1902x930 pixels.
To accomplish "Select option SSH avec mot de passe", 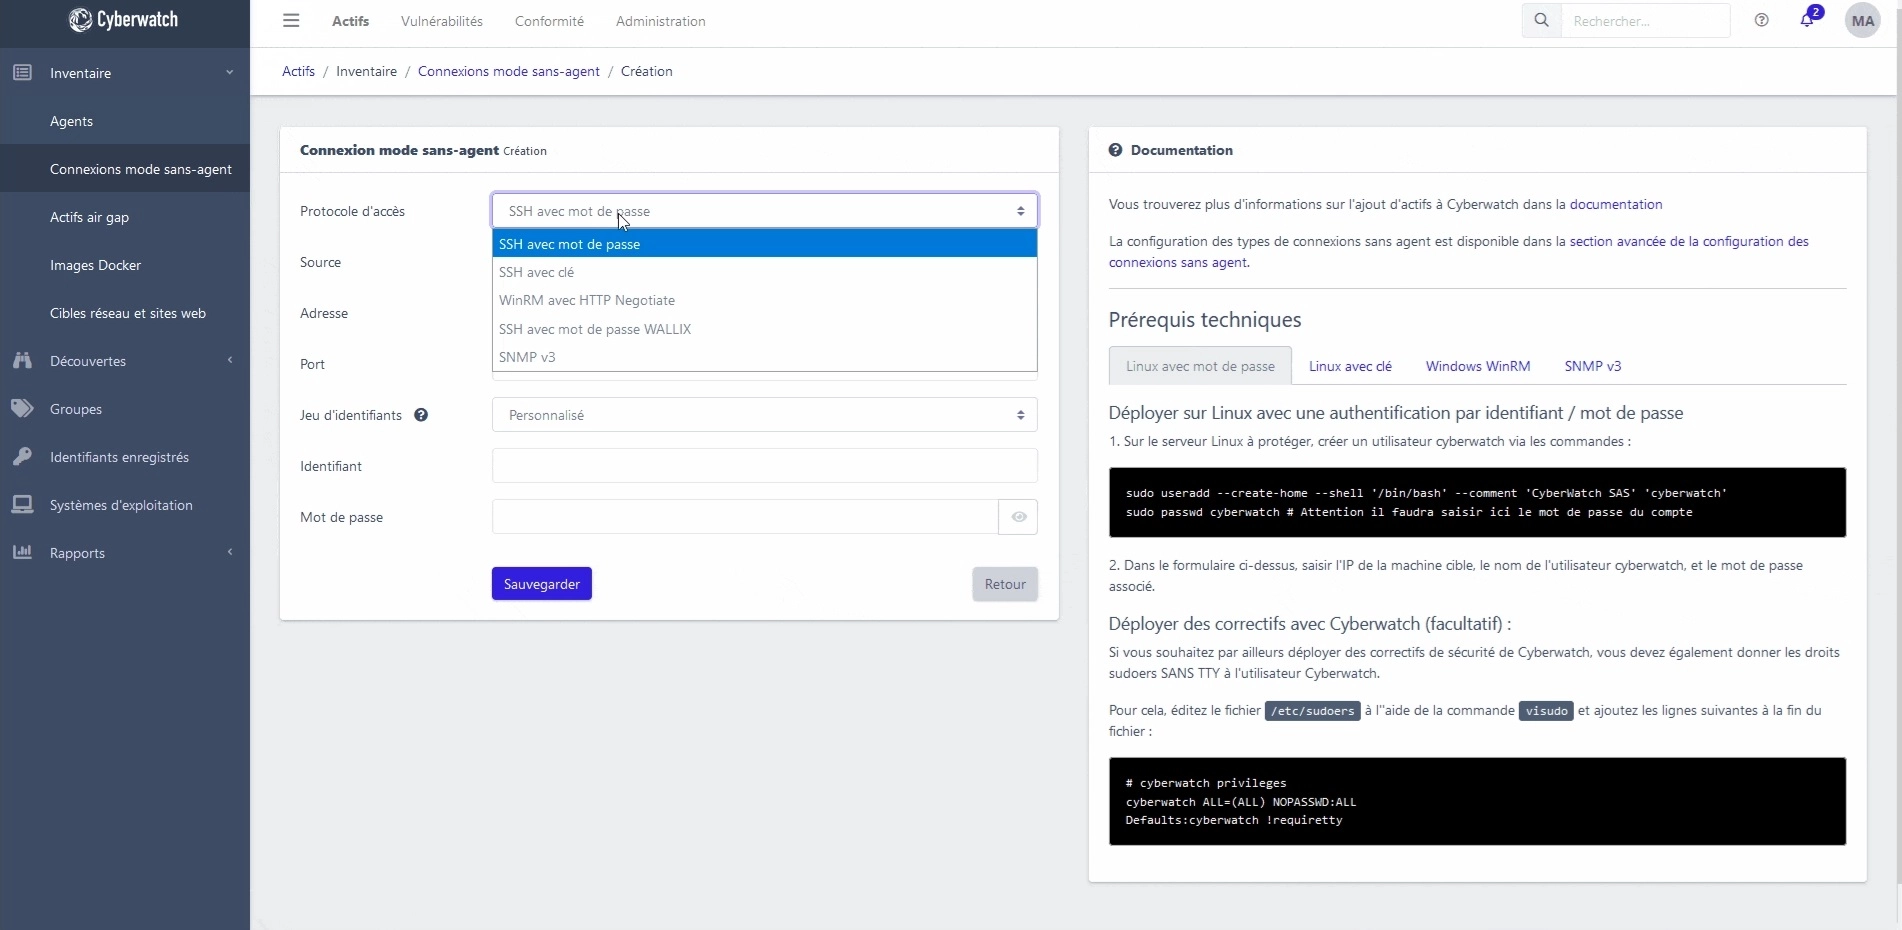I will point(765,244).
